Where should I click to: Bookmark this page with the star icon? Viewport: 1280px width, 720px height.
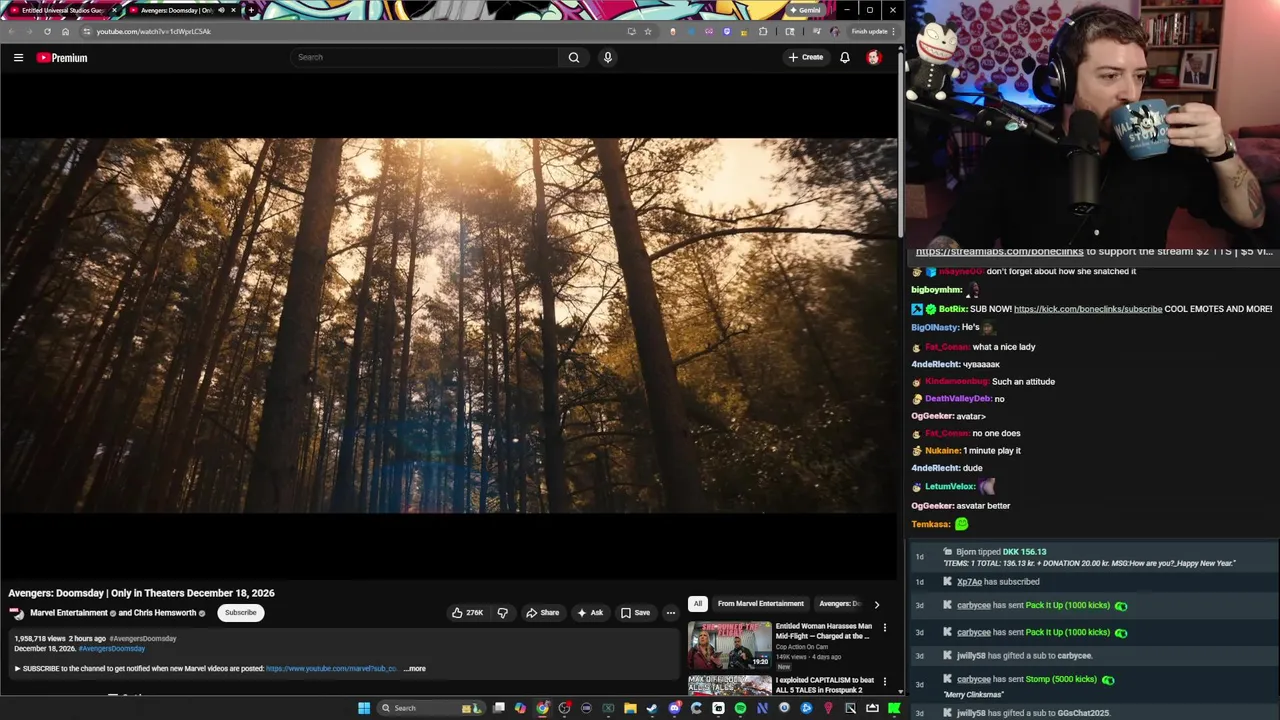[x=648, y=31]
